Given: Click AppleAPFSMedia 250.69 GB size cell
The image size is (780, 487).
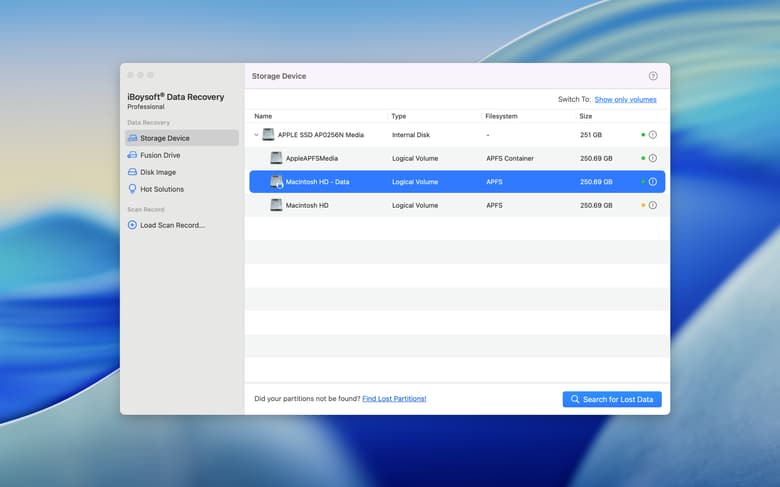Looking at the screenshot, I should coord(596,158).
